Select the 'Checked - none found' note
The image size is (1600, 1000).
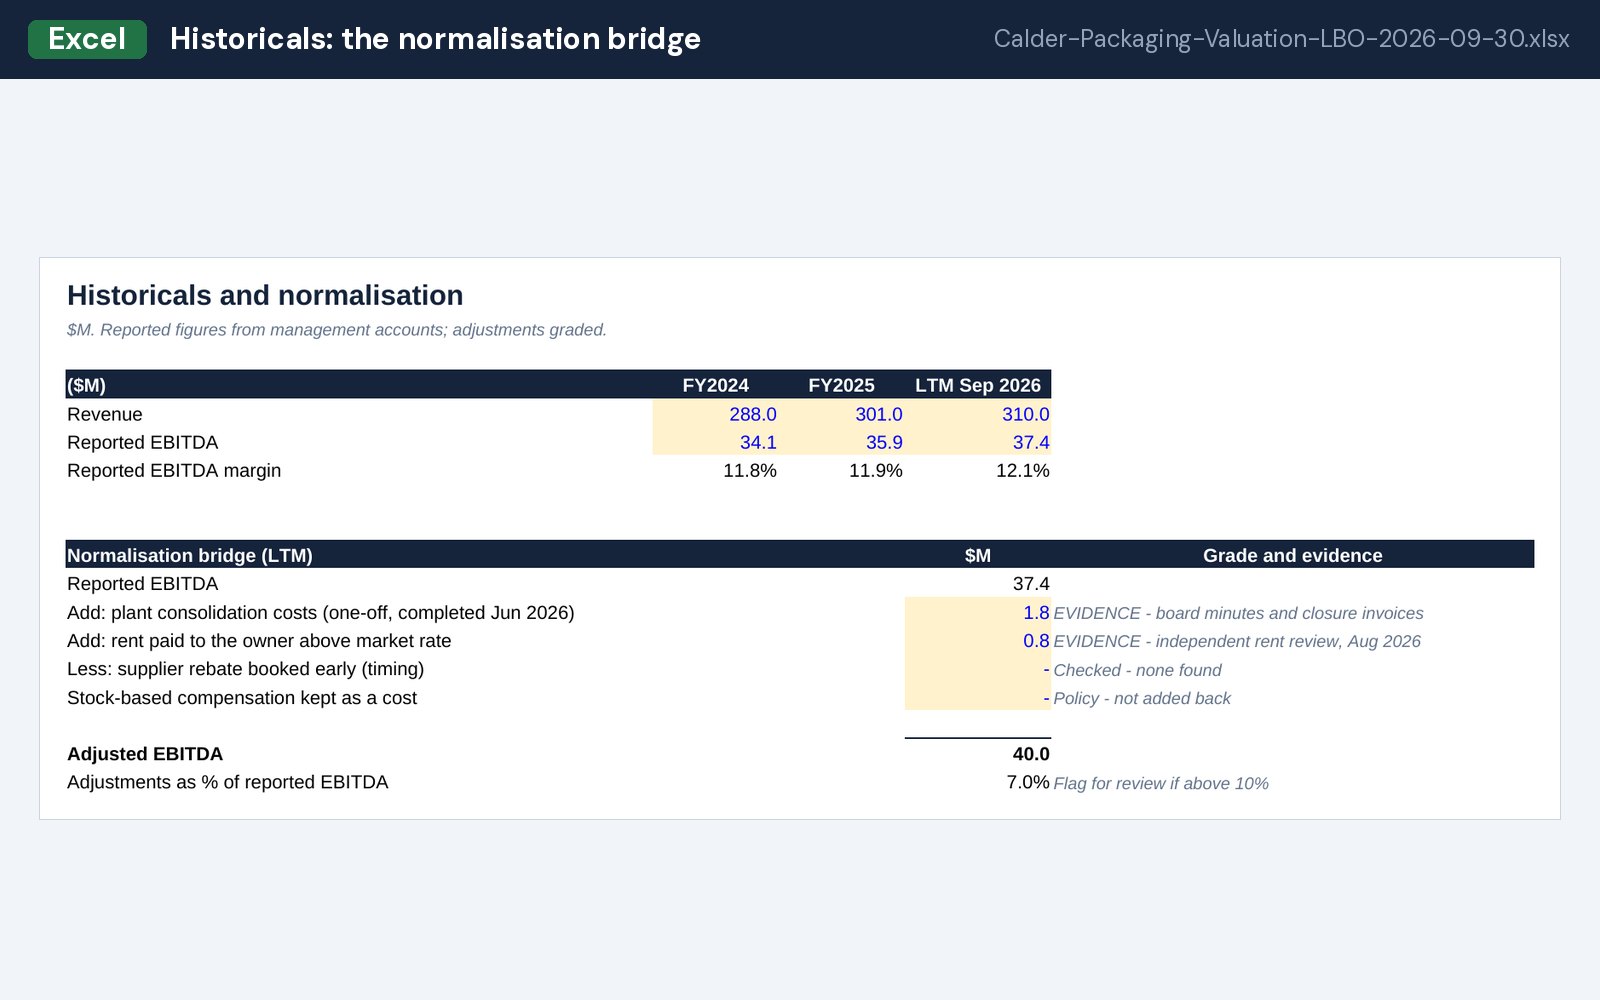pyautogui.click(x=1138, y=670)
